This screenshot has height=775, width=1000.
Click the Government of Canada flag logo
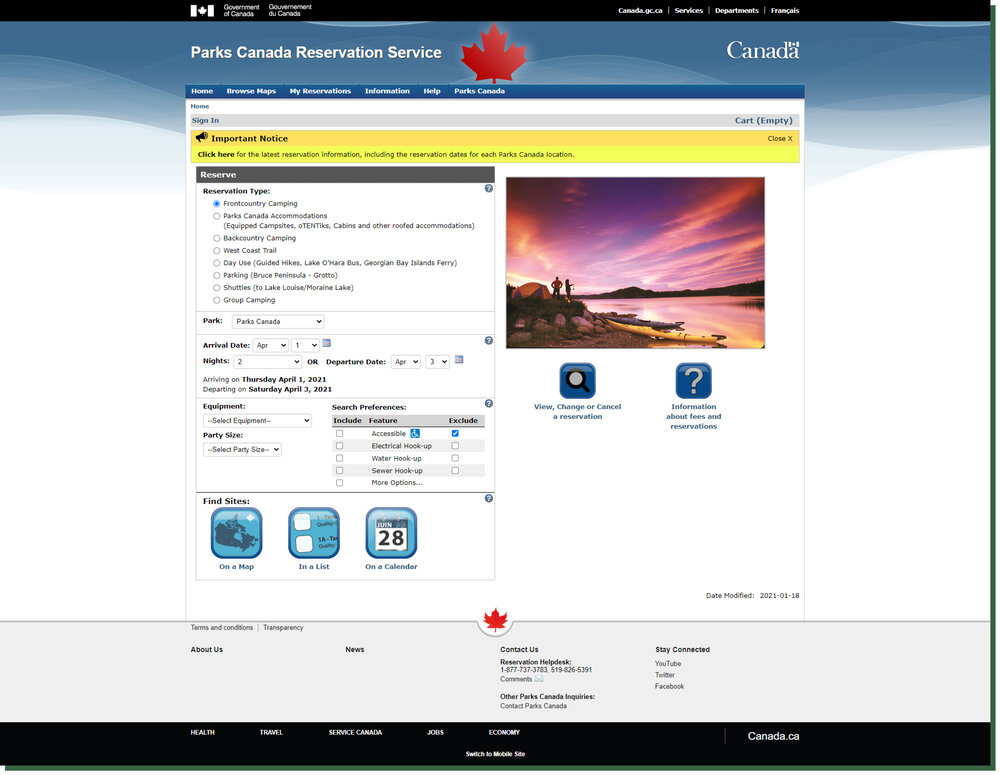point(202,10)
